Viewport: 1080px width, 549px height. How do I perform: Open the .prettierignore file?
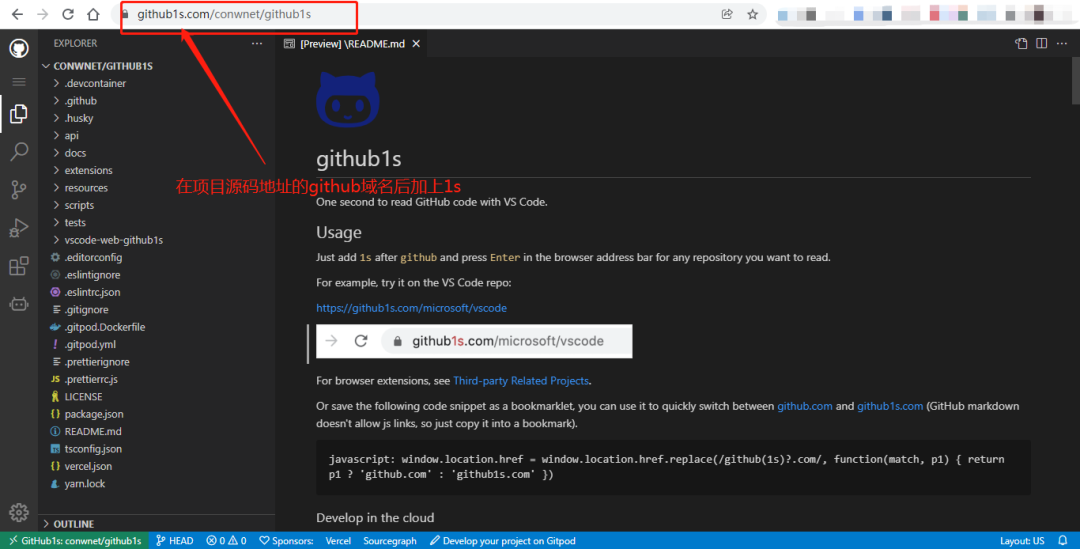point(158,362)
